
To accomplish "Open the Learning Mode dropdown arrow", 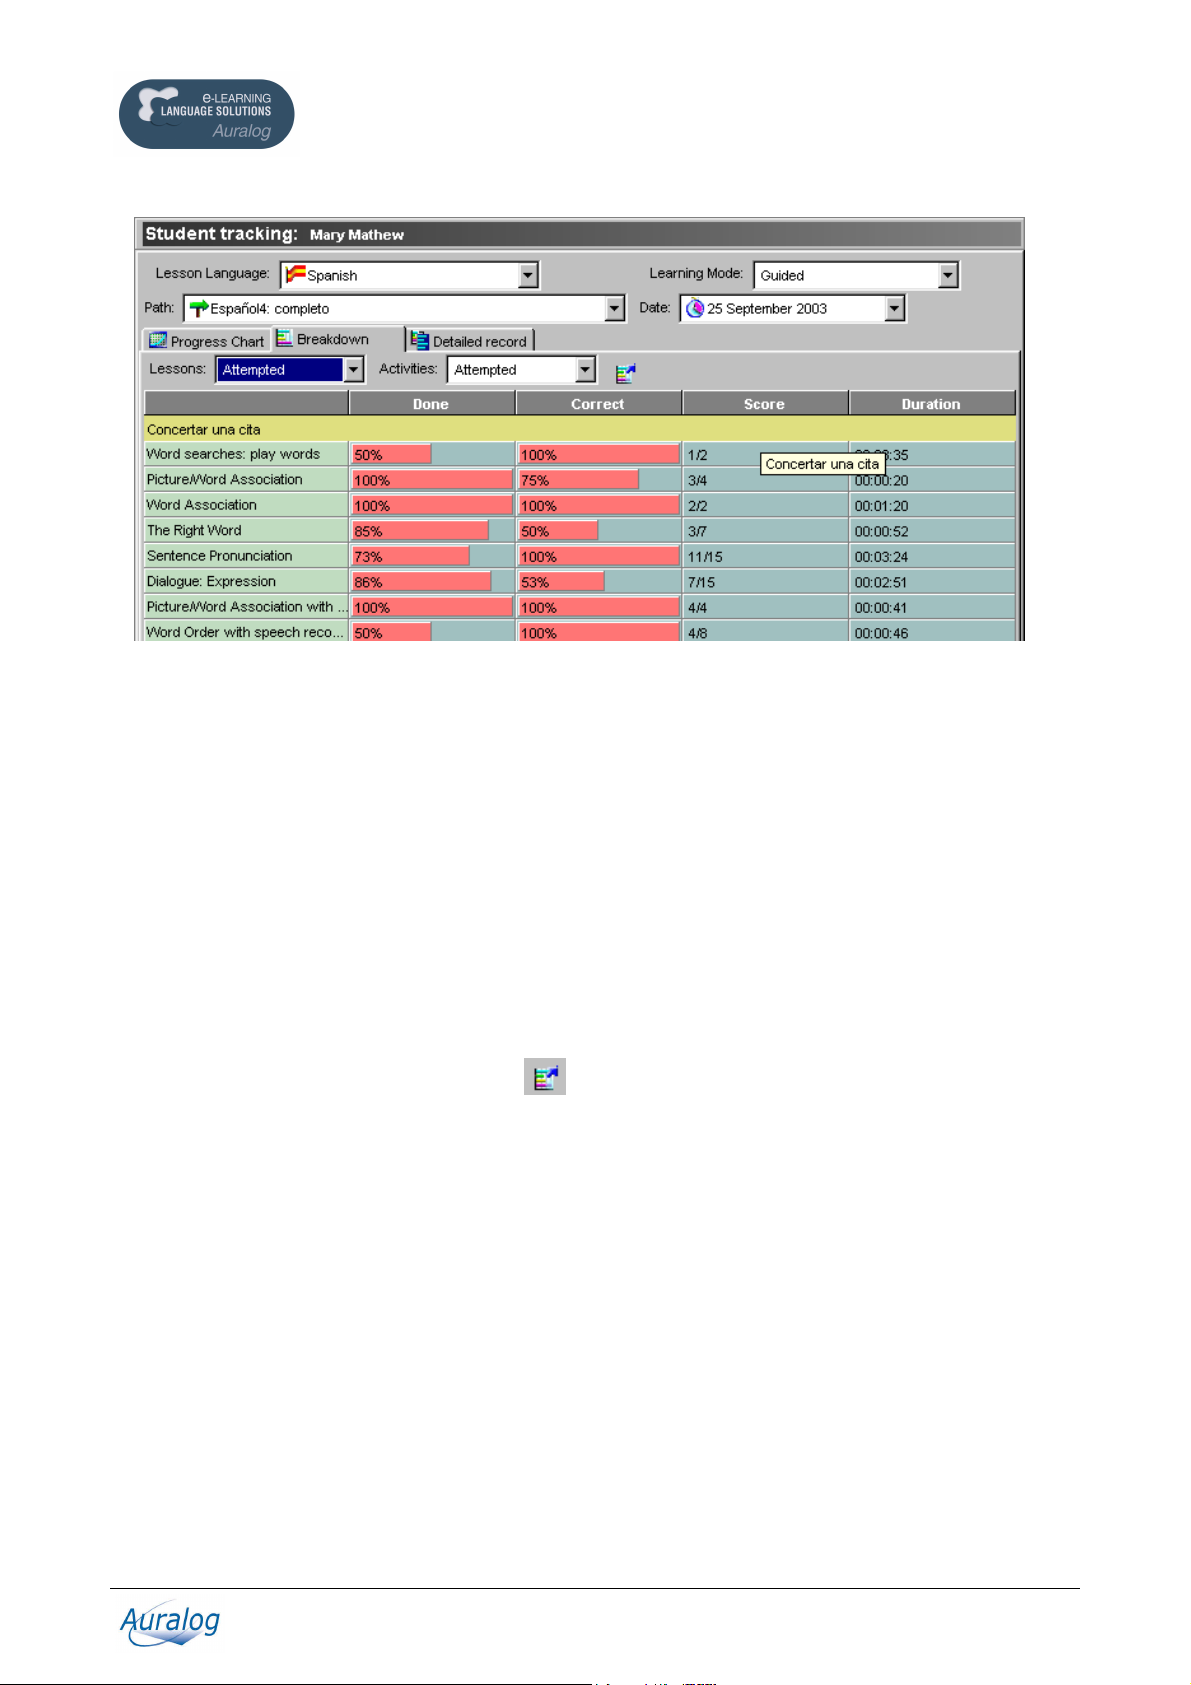I will tap(948, 275).
